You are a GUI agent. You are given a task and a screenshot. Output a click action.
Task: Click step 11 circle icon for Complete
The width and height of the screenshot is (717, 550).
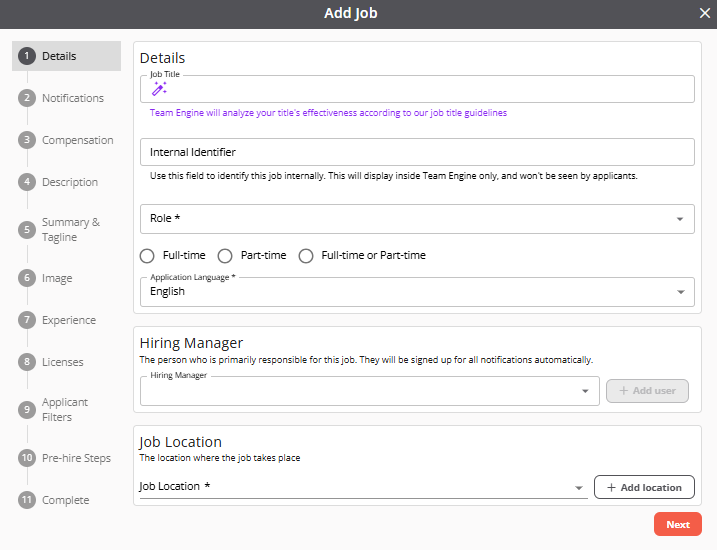click(27, 500)
